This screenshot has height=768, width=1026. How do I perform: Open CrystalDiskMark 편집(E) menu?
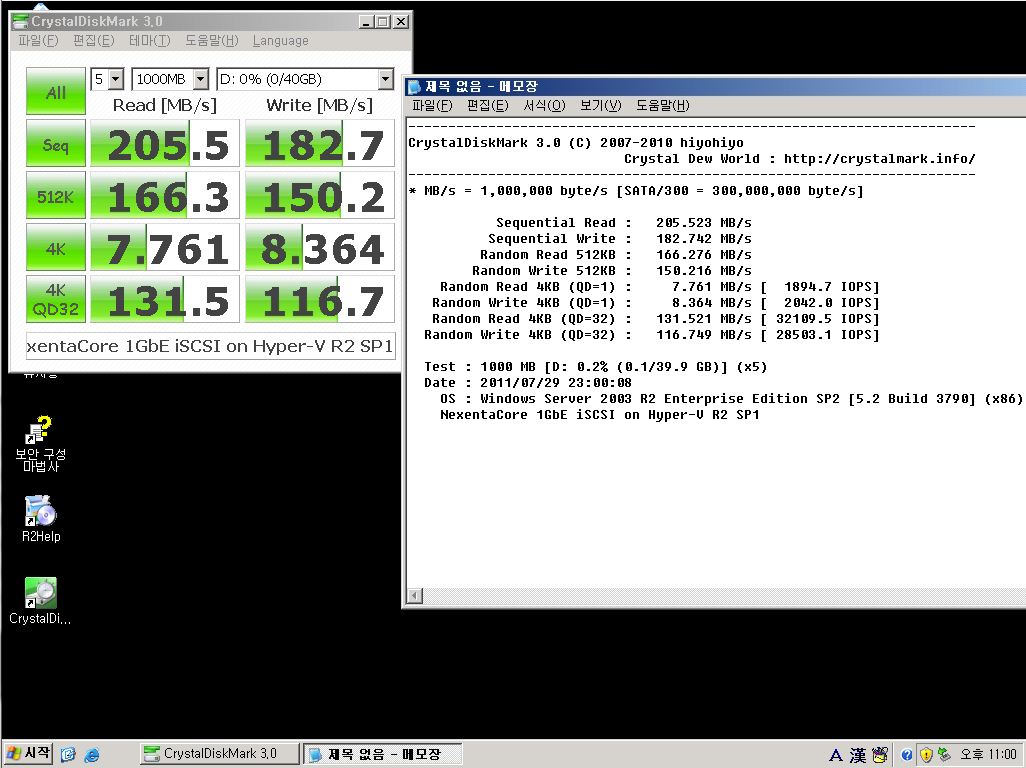tap(94, 41)
